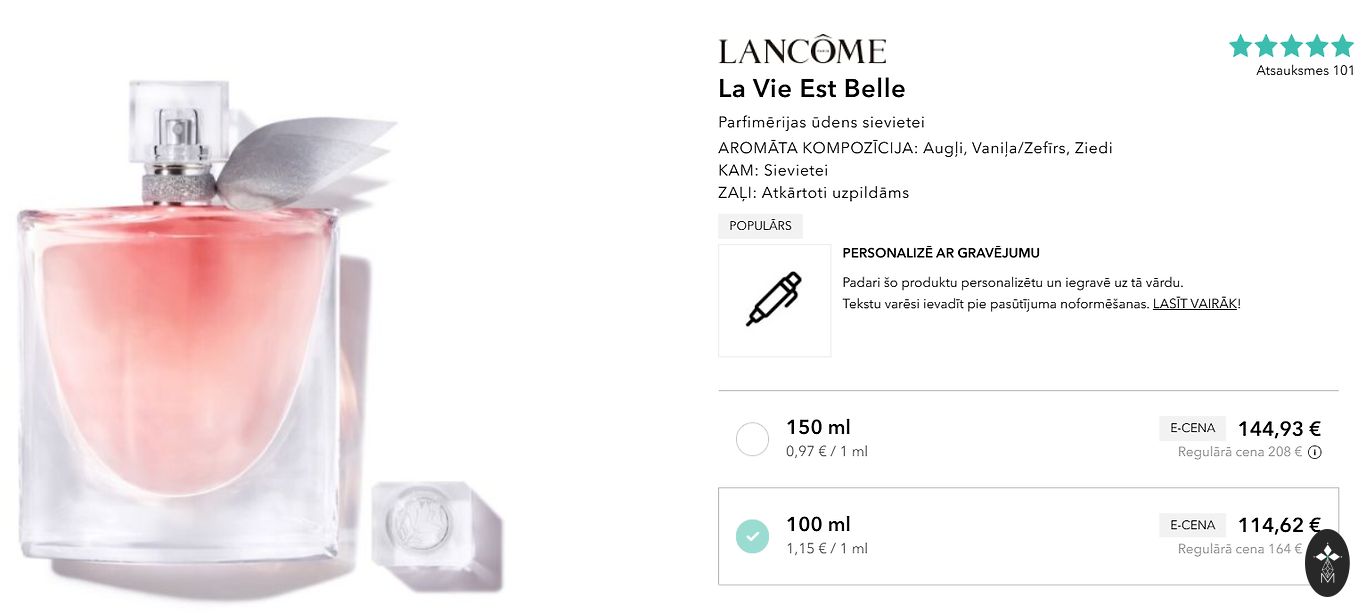Click the E-CENA label for 100 ml

coord(1192,525)
